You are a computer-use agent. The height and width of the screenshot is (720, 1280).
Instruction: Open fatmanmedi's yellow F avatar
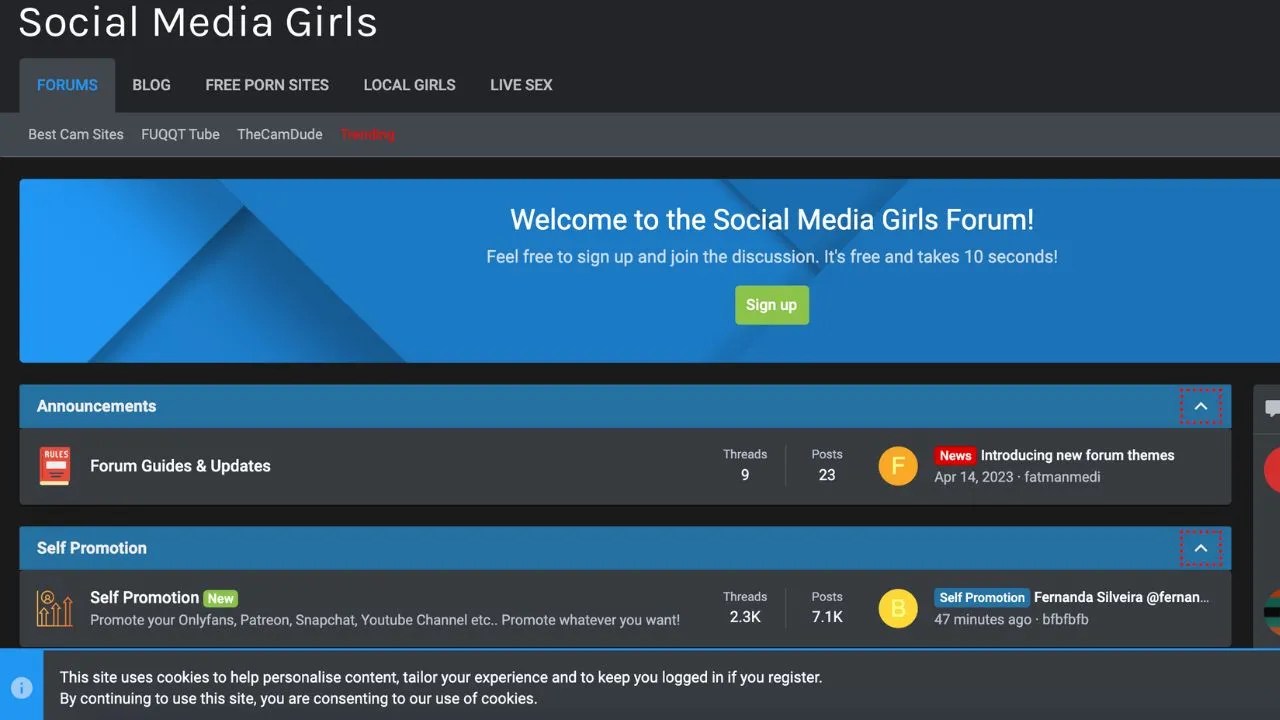pos(897,465)
